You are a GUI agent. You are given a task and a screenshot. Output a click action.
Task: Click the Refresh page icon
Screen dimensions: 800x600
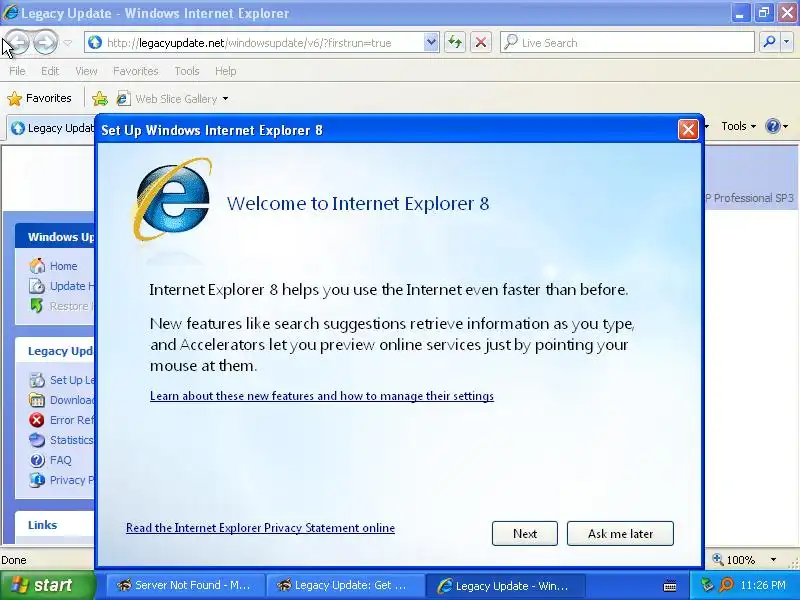pos(455,43)
